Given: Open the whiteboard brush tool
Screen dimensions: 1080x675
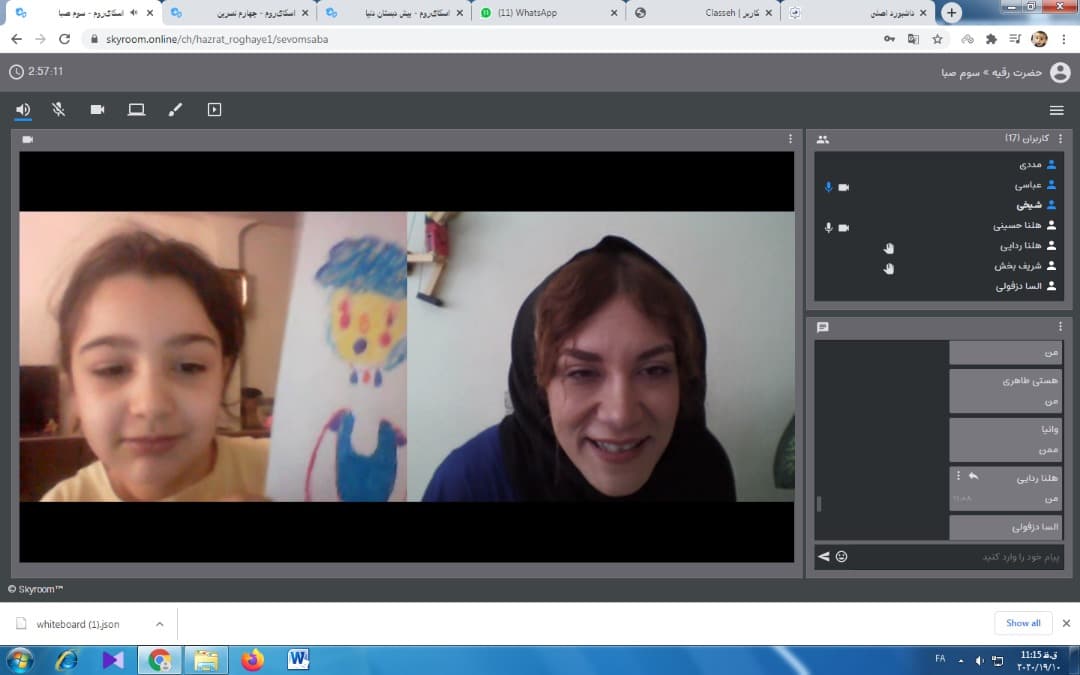Looking at the screenshot, I should pos(175,110).
